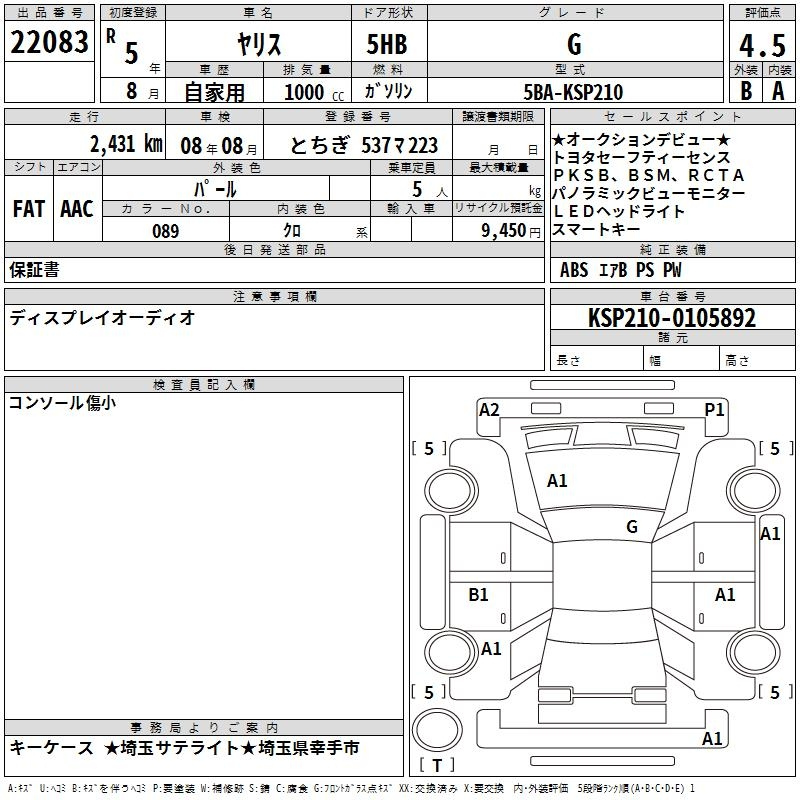Select inspector note コンソール傷小
Screen dimensions: 800x800
63,403
